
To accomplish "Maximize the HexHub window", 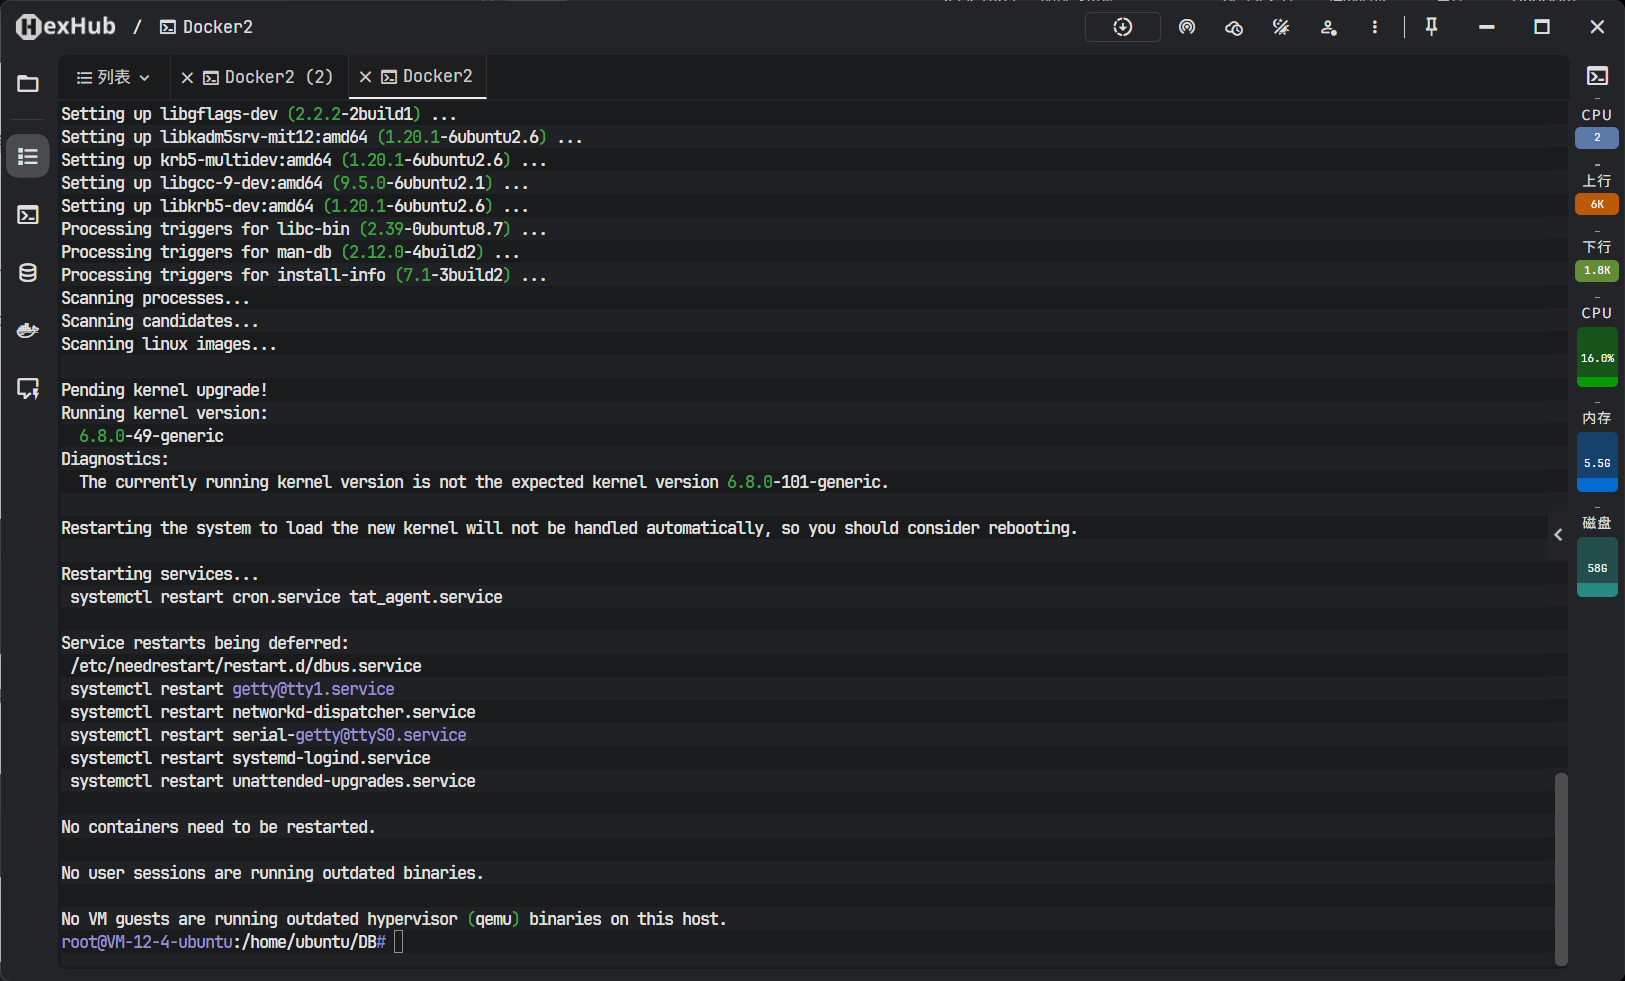I will [x=1542, y=27].
